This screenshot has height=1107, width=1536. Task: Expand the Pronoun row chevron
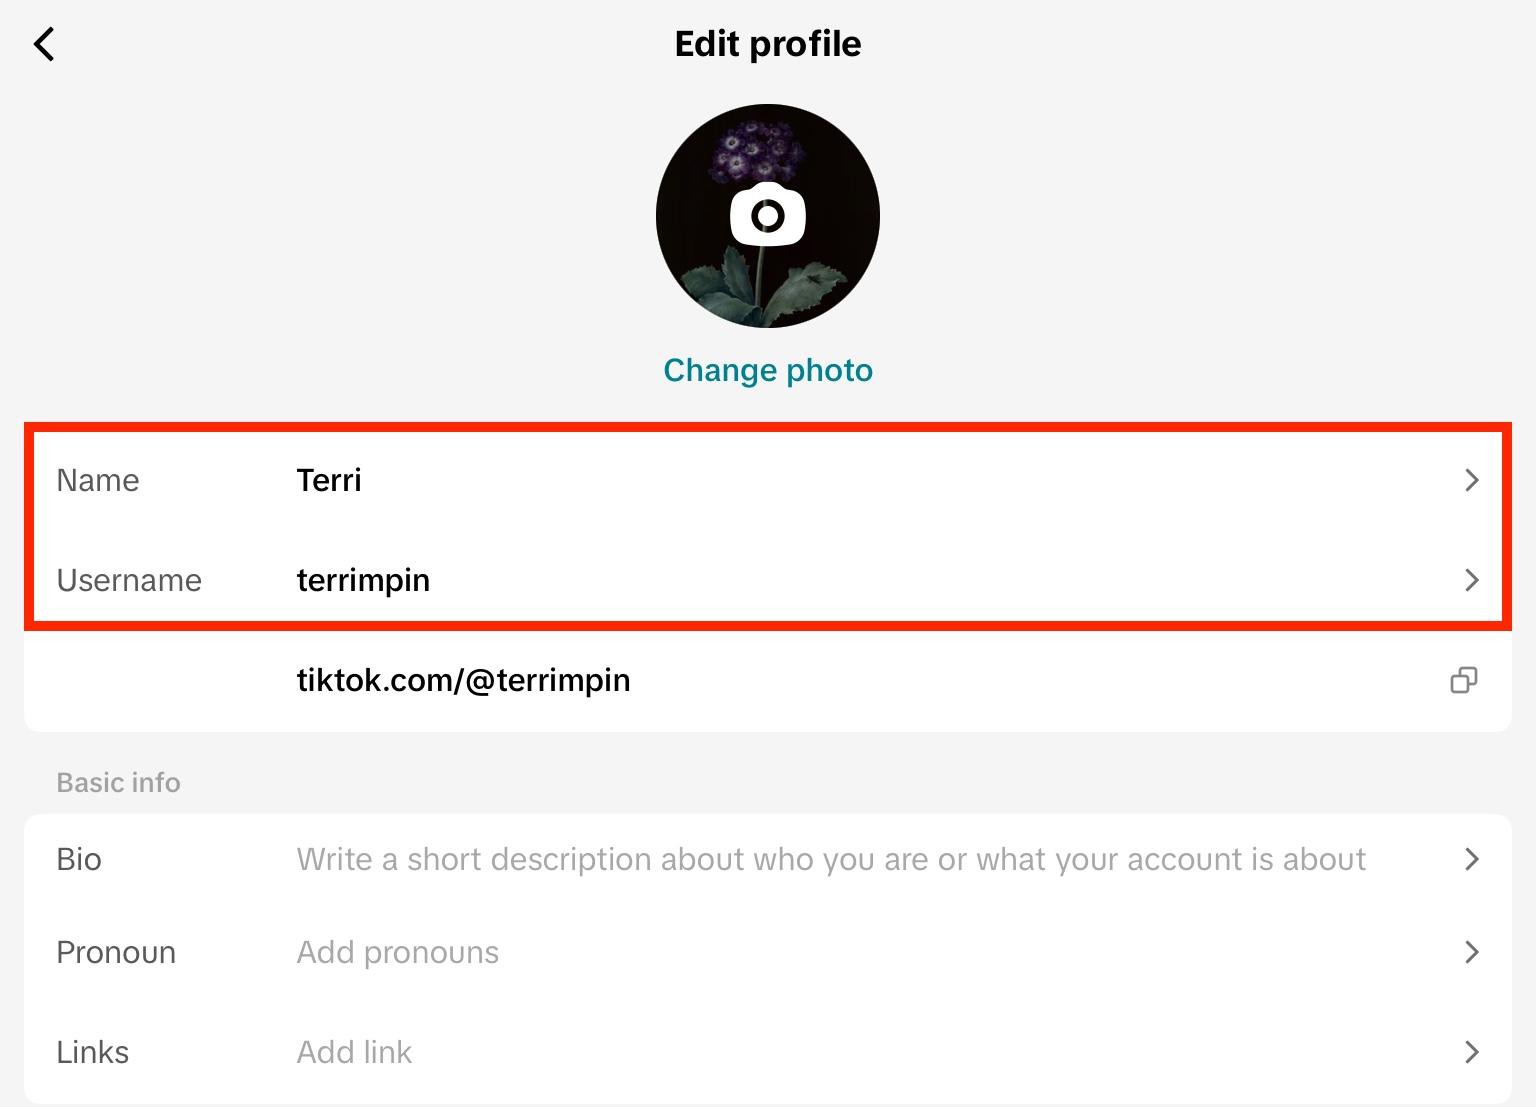click(x=1471, y=952)
